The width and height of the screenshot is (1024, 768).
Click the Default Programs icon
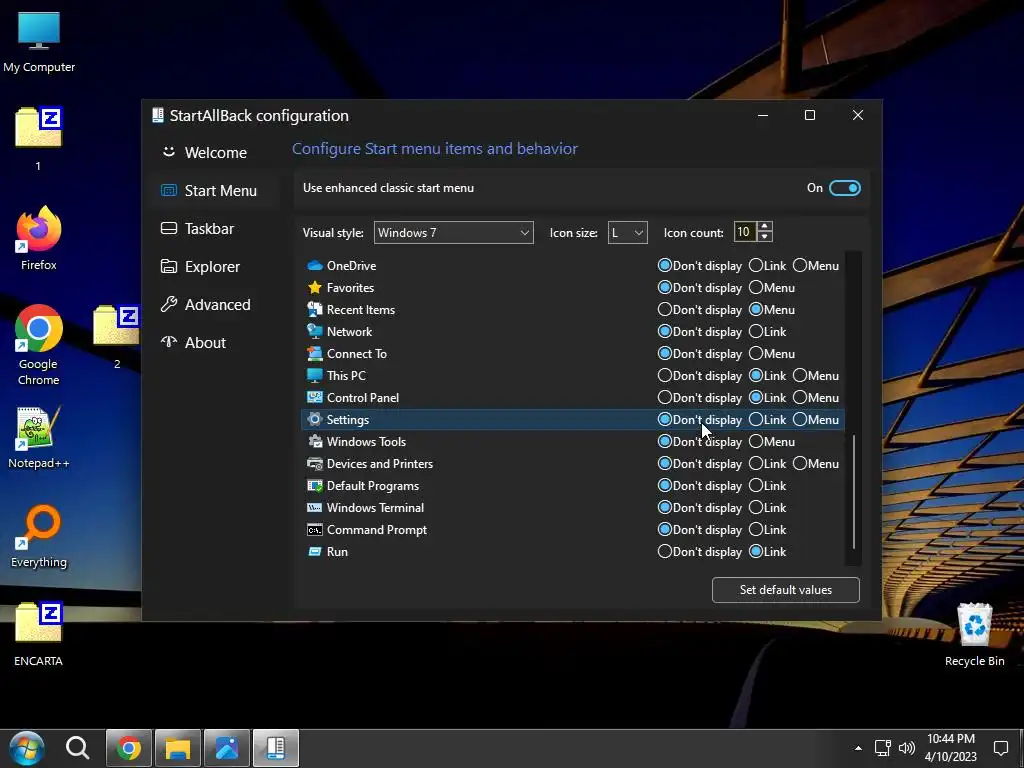point(315,486)
